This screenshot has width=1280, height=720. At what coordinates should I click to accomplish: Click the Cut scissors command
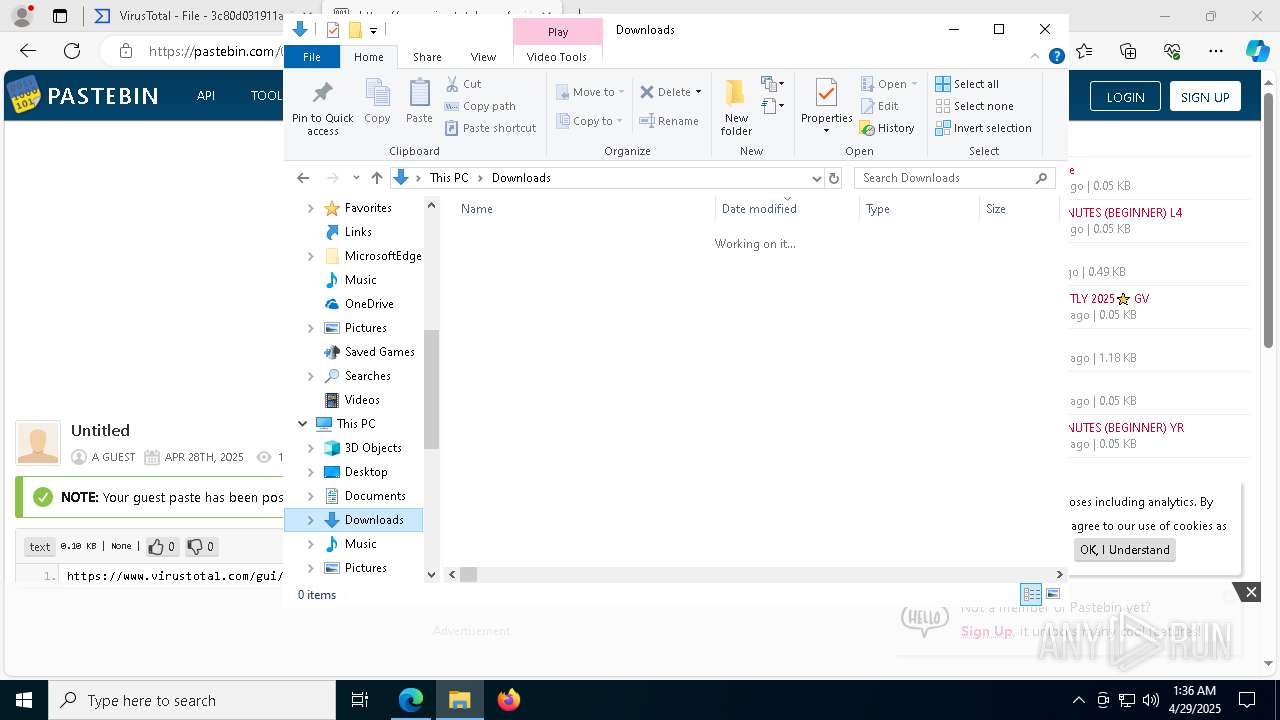[x=463, y=84]
